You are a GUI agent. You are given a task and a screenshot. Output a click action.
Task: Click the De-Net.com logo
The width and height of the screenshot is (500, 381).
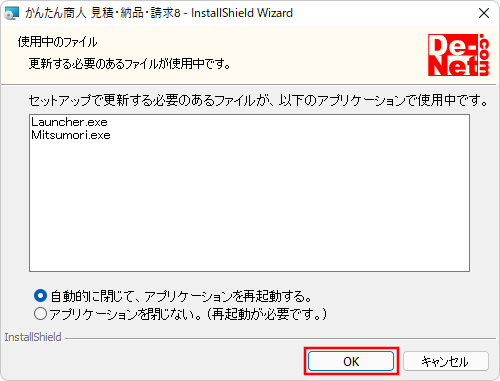coord(458,55)
